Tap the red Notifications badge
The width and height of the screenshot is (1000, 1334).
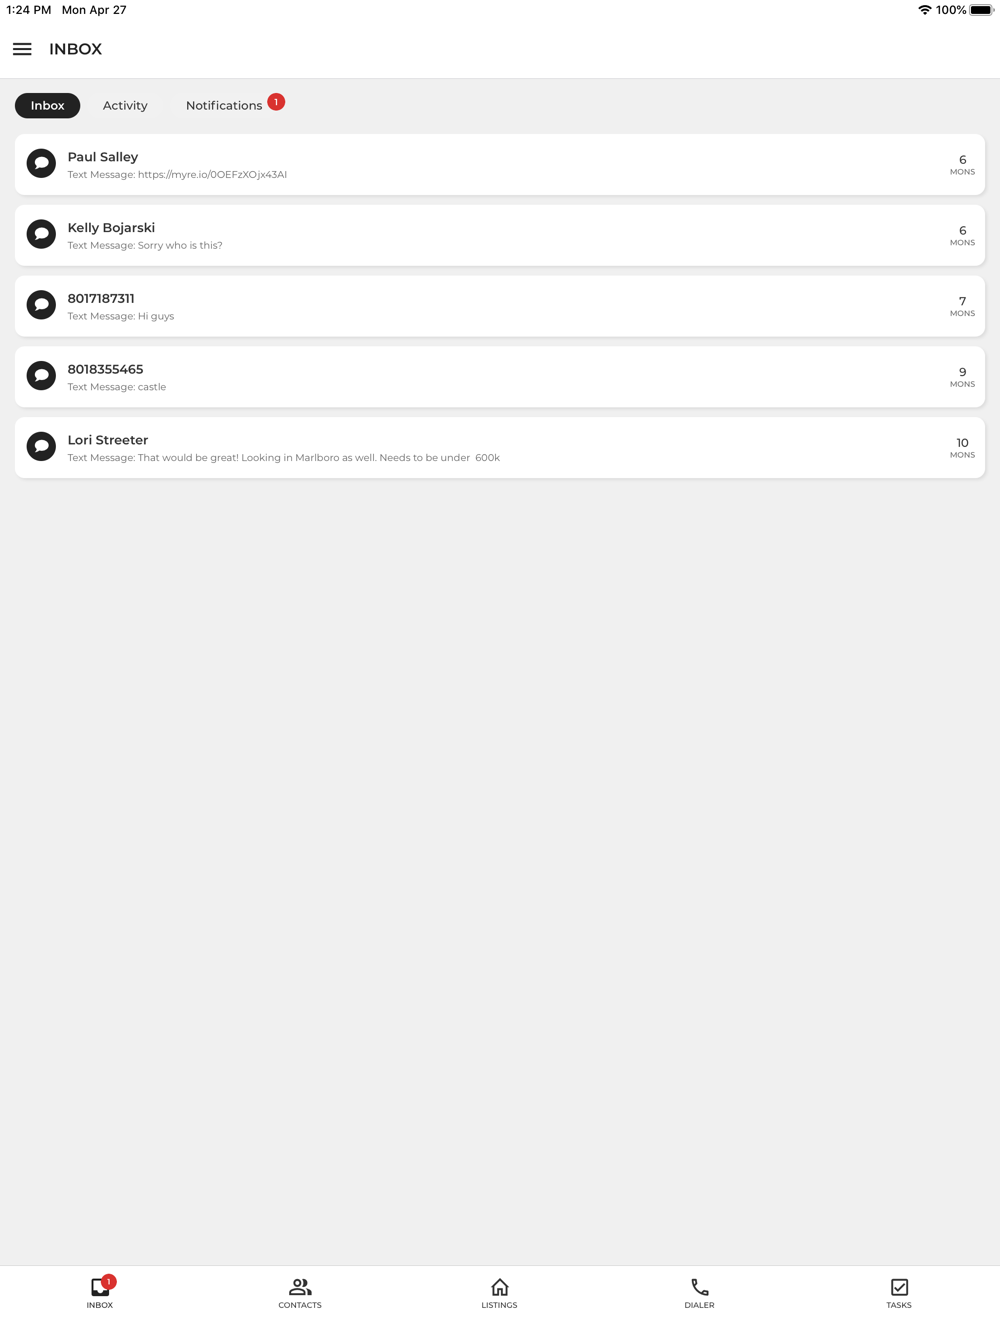click(276, 102)
